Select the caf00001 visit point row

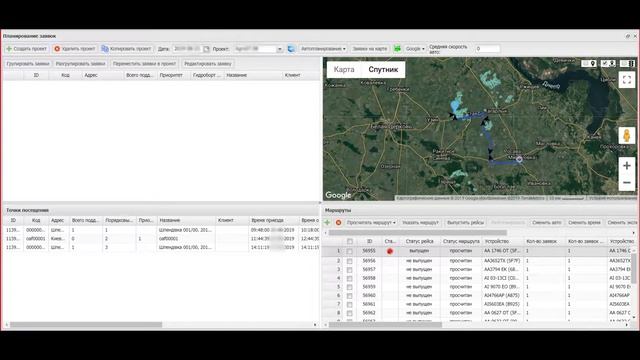[x=162, y=239]
